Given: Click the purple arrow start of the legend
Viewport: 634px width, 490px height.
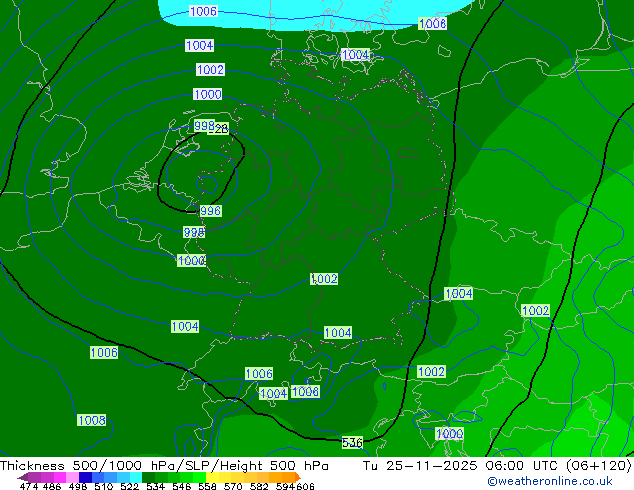Looking at the screenshot, I should [x=23, y=477].
